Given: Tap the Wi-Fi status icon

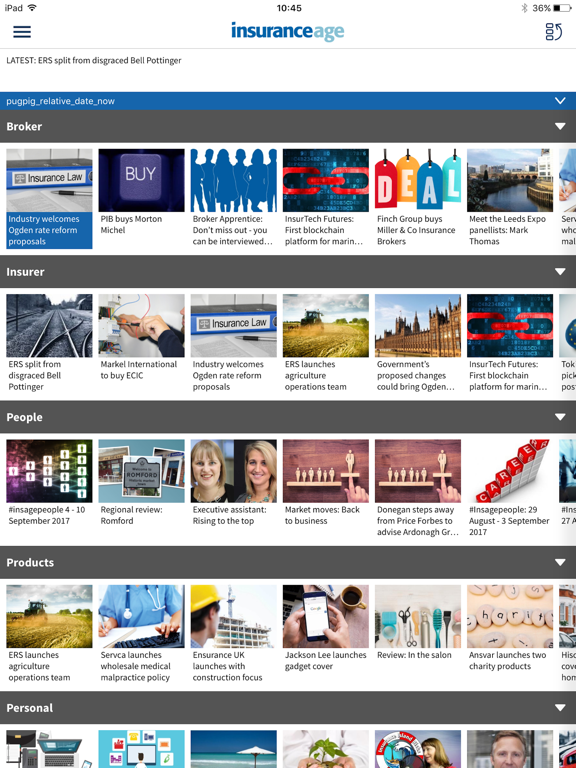Looking at the screenshot, I should click(32, 8).
